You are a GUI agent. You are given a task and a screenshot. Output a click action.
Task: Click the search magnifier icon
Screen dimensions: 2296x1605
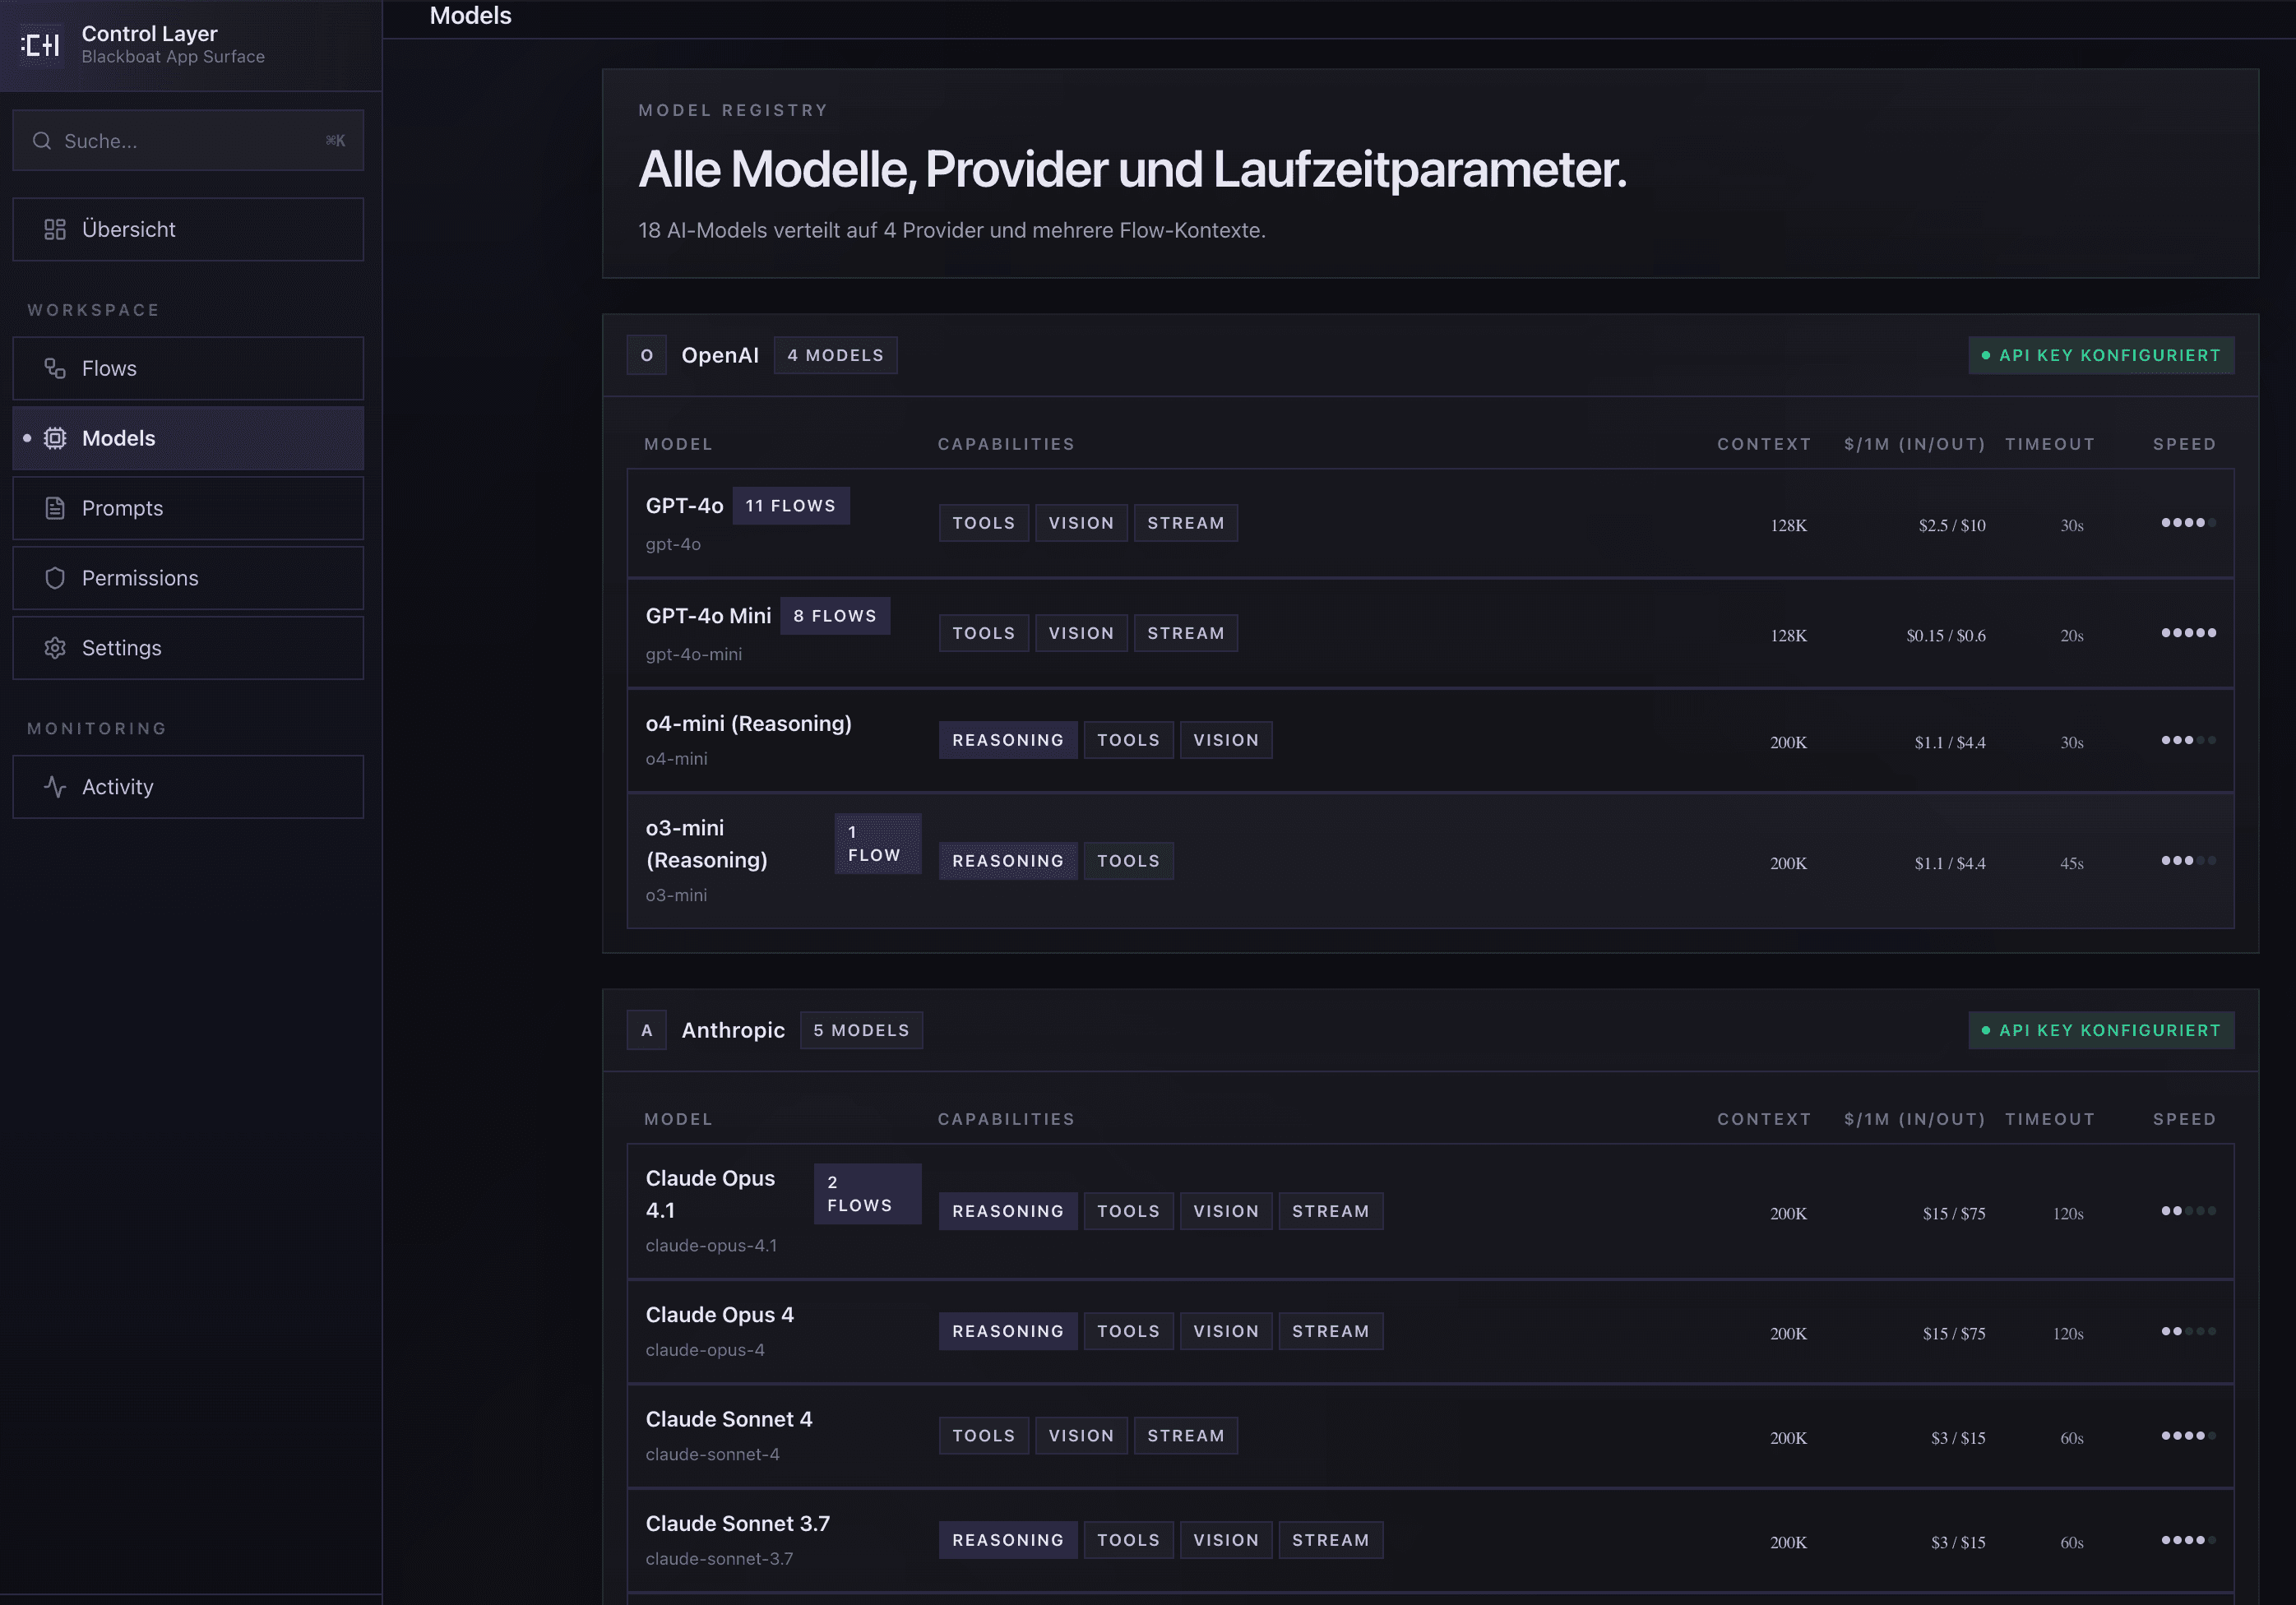click(42, 141)
